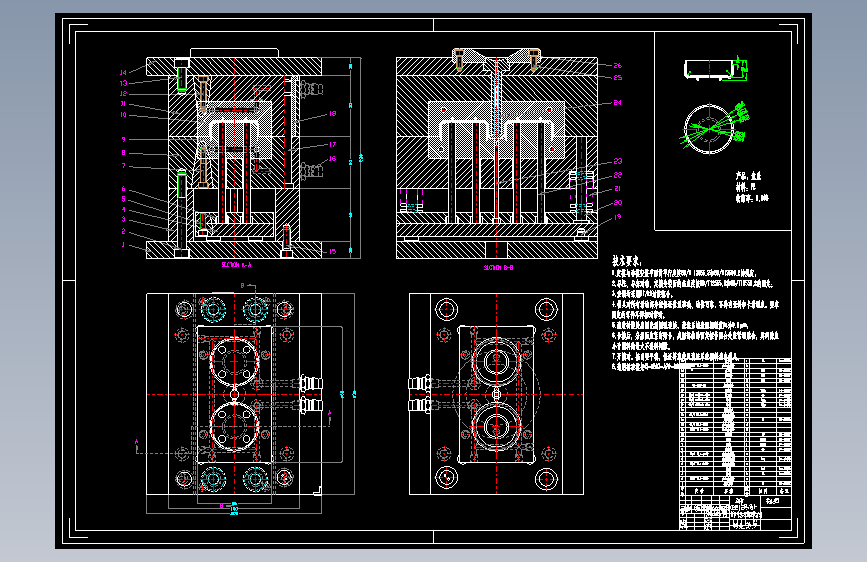Click the part number 1 callout
The height and width of the screenshot is (562, 867).
tap(123, 244)
